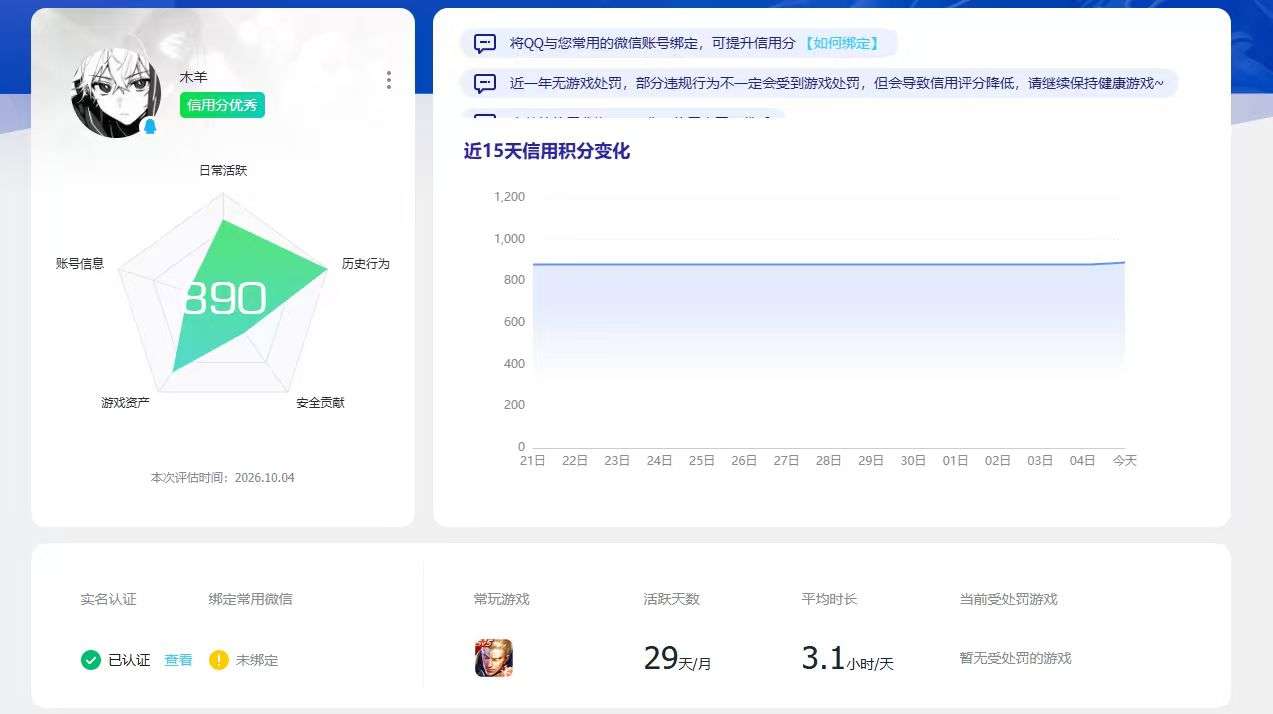Viewport: 1273px width, 714px height.
Task: Select the 日常活跃 radar label
Action: point(223,170)
